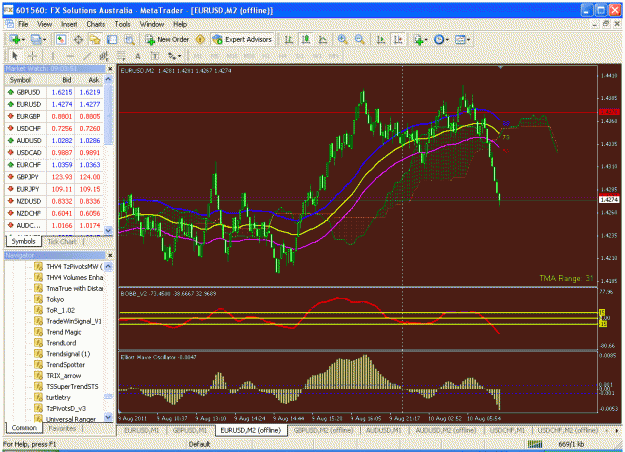
Task: Select the Text A tool
Action: coord(138,56)
